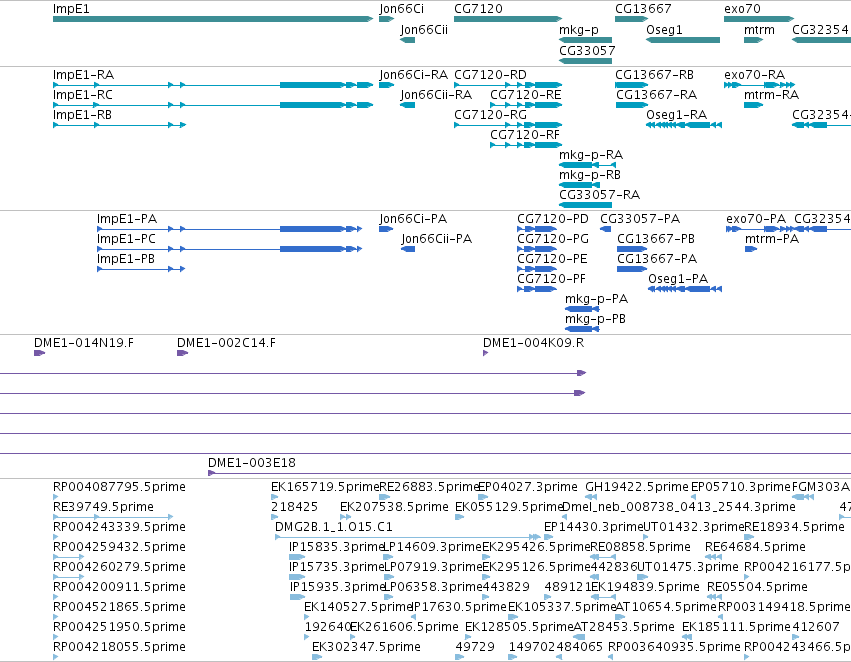Click the Jon66Ci gene label
Image resolution: width=851 pixels, height=662 pixels.
pos(401,9)
